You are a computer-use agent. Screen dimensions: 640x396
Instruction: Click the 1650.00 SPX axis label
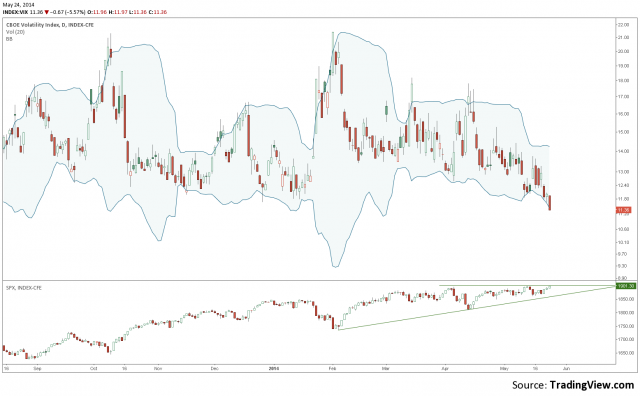[x=626, y=353]
